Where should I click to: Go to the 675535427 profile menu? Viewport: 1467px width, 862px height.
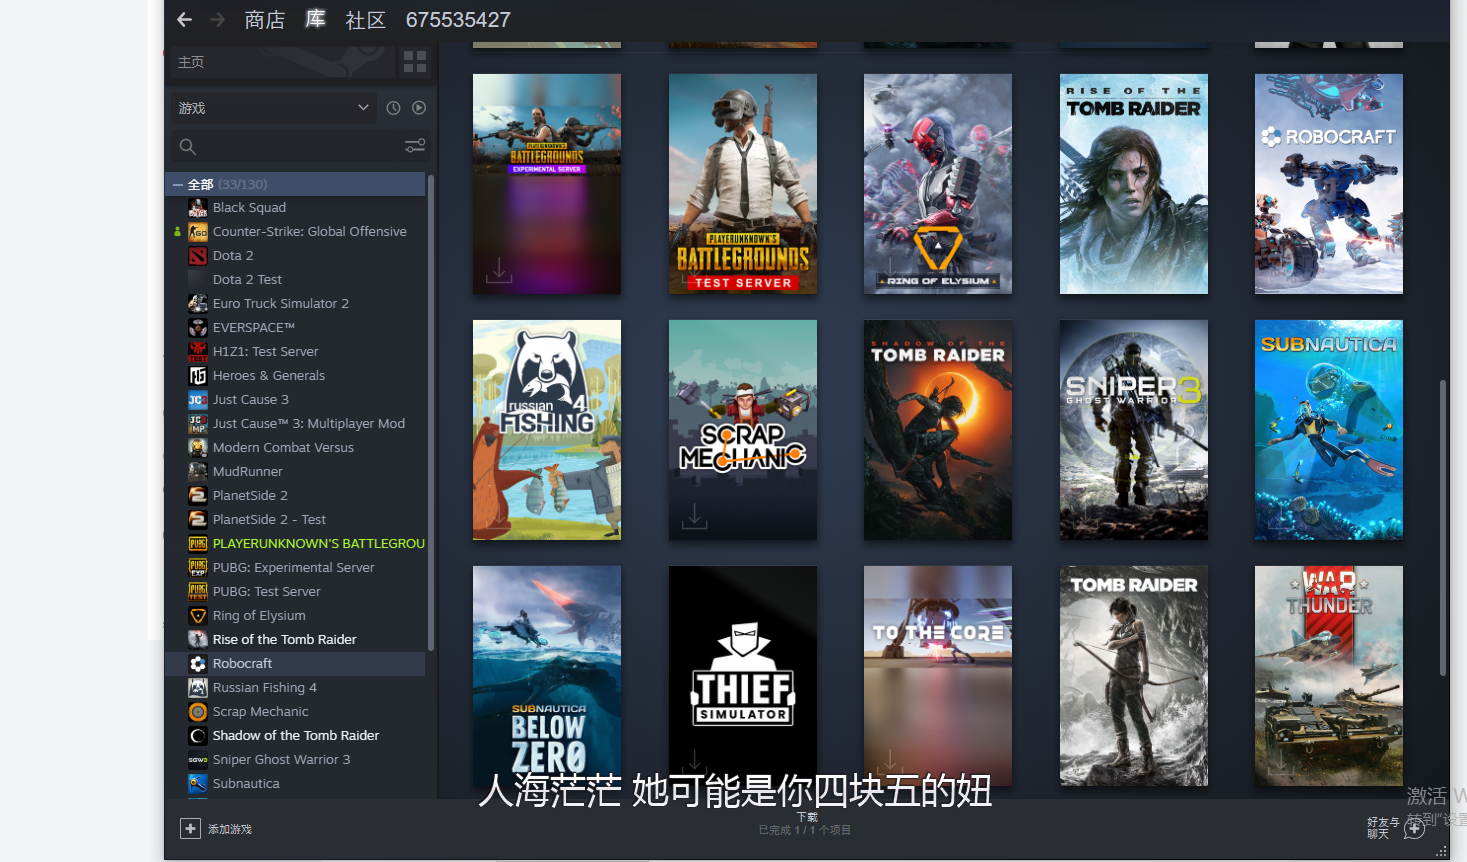[x=458, y=20]
